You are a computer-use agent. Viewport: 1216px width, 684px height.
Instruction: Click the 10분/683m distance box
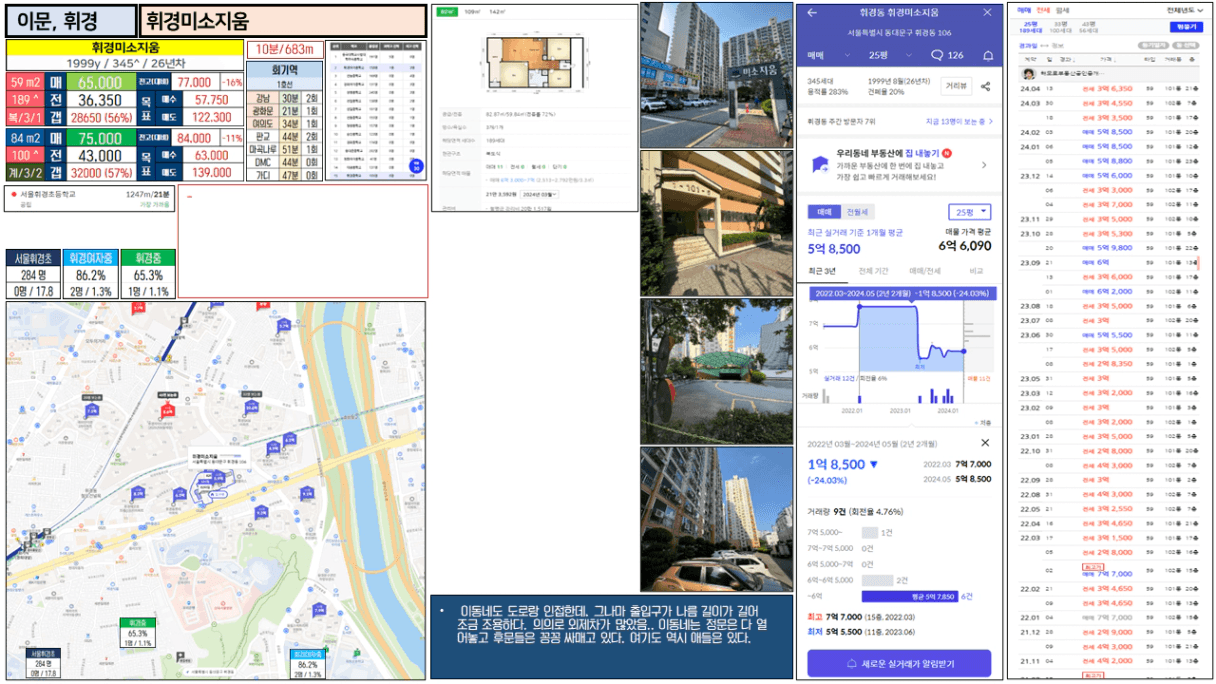click(x=285, y=49)
